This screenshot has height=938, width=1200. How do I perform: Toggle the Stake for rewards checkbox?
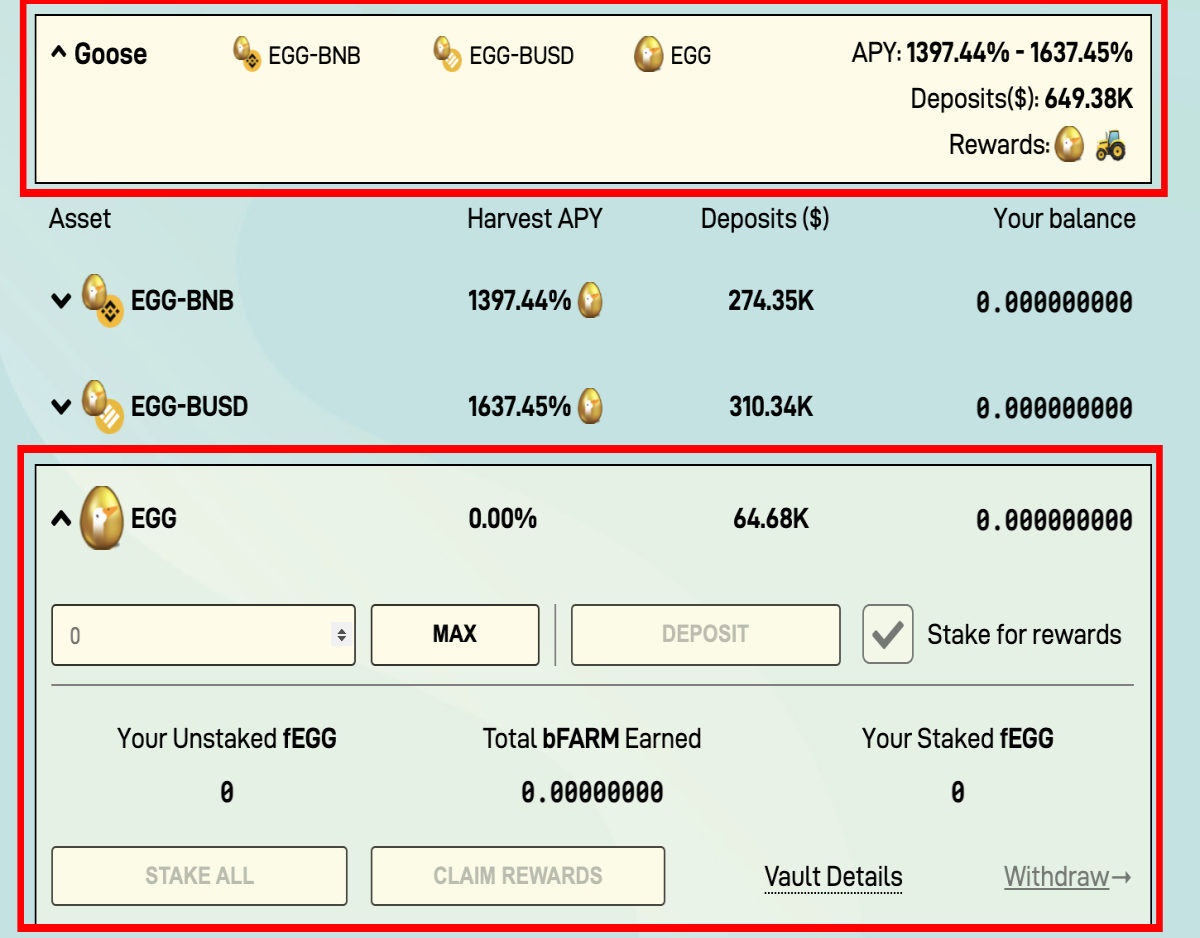(x=888, y=634)
